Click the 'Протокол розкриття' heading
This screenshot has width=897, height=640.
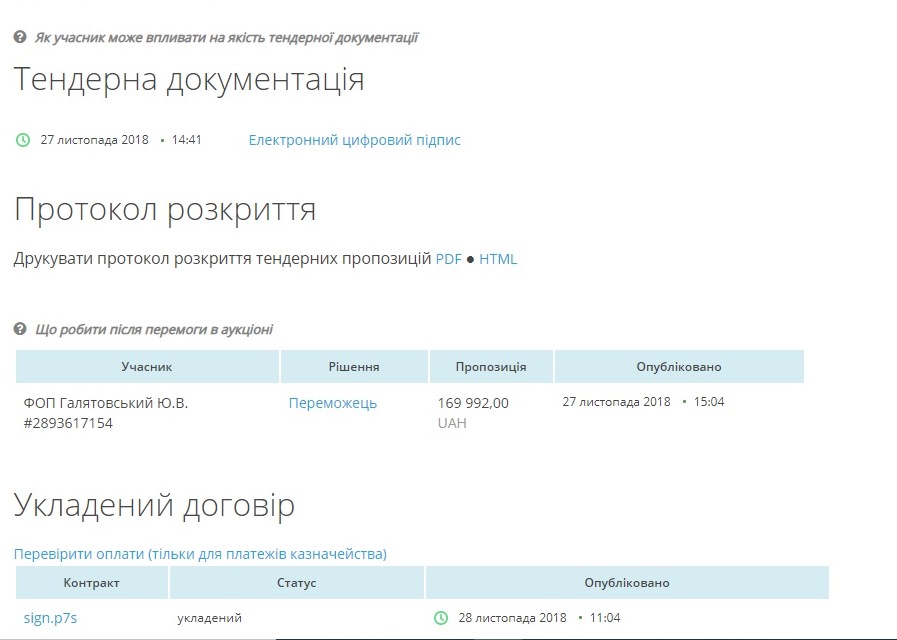[165, 209]
